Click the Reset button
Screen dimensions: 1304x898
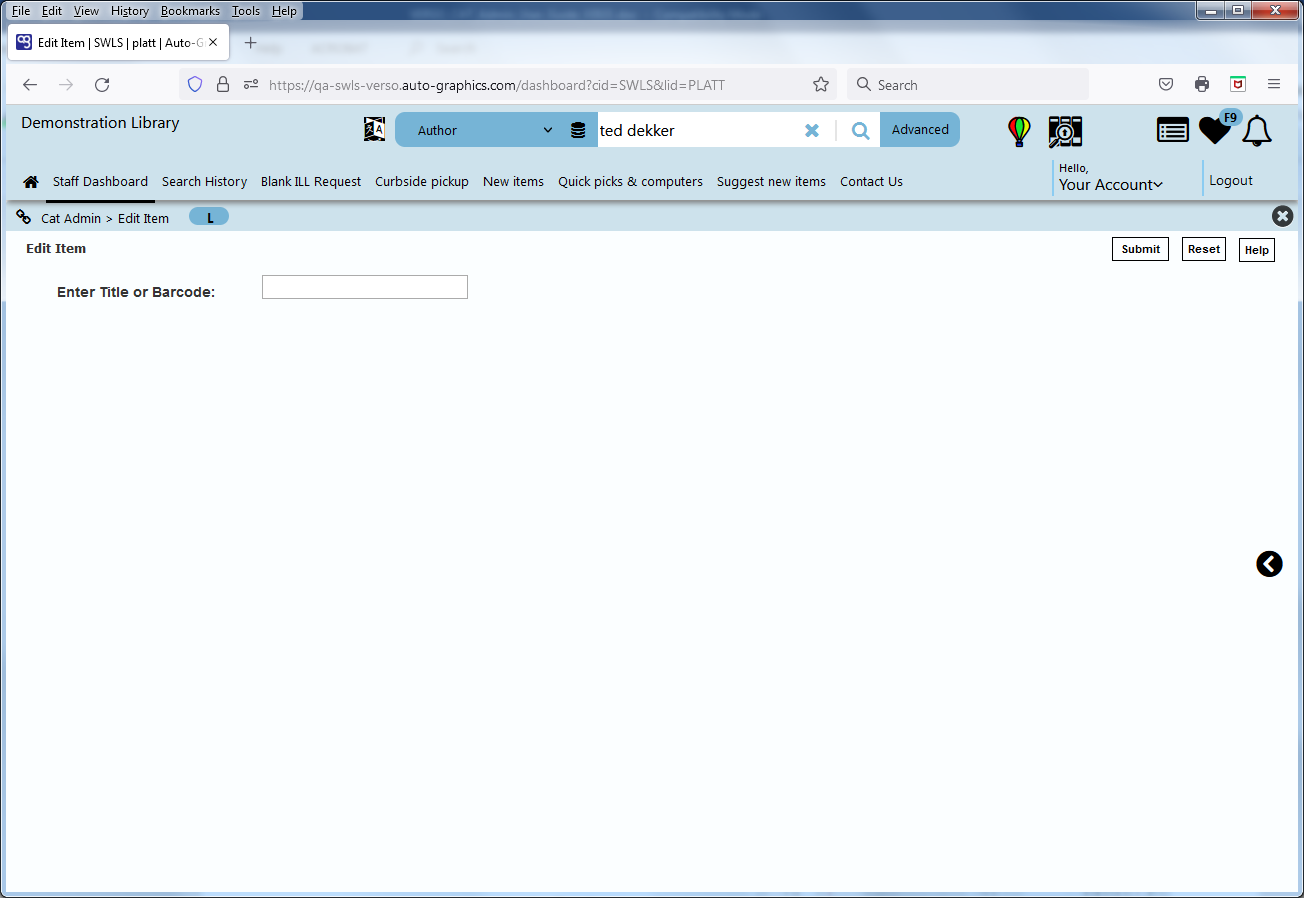click(1204, 249)
